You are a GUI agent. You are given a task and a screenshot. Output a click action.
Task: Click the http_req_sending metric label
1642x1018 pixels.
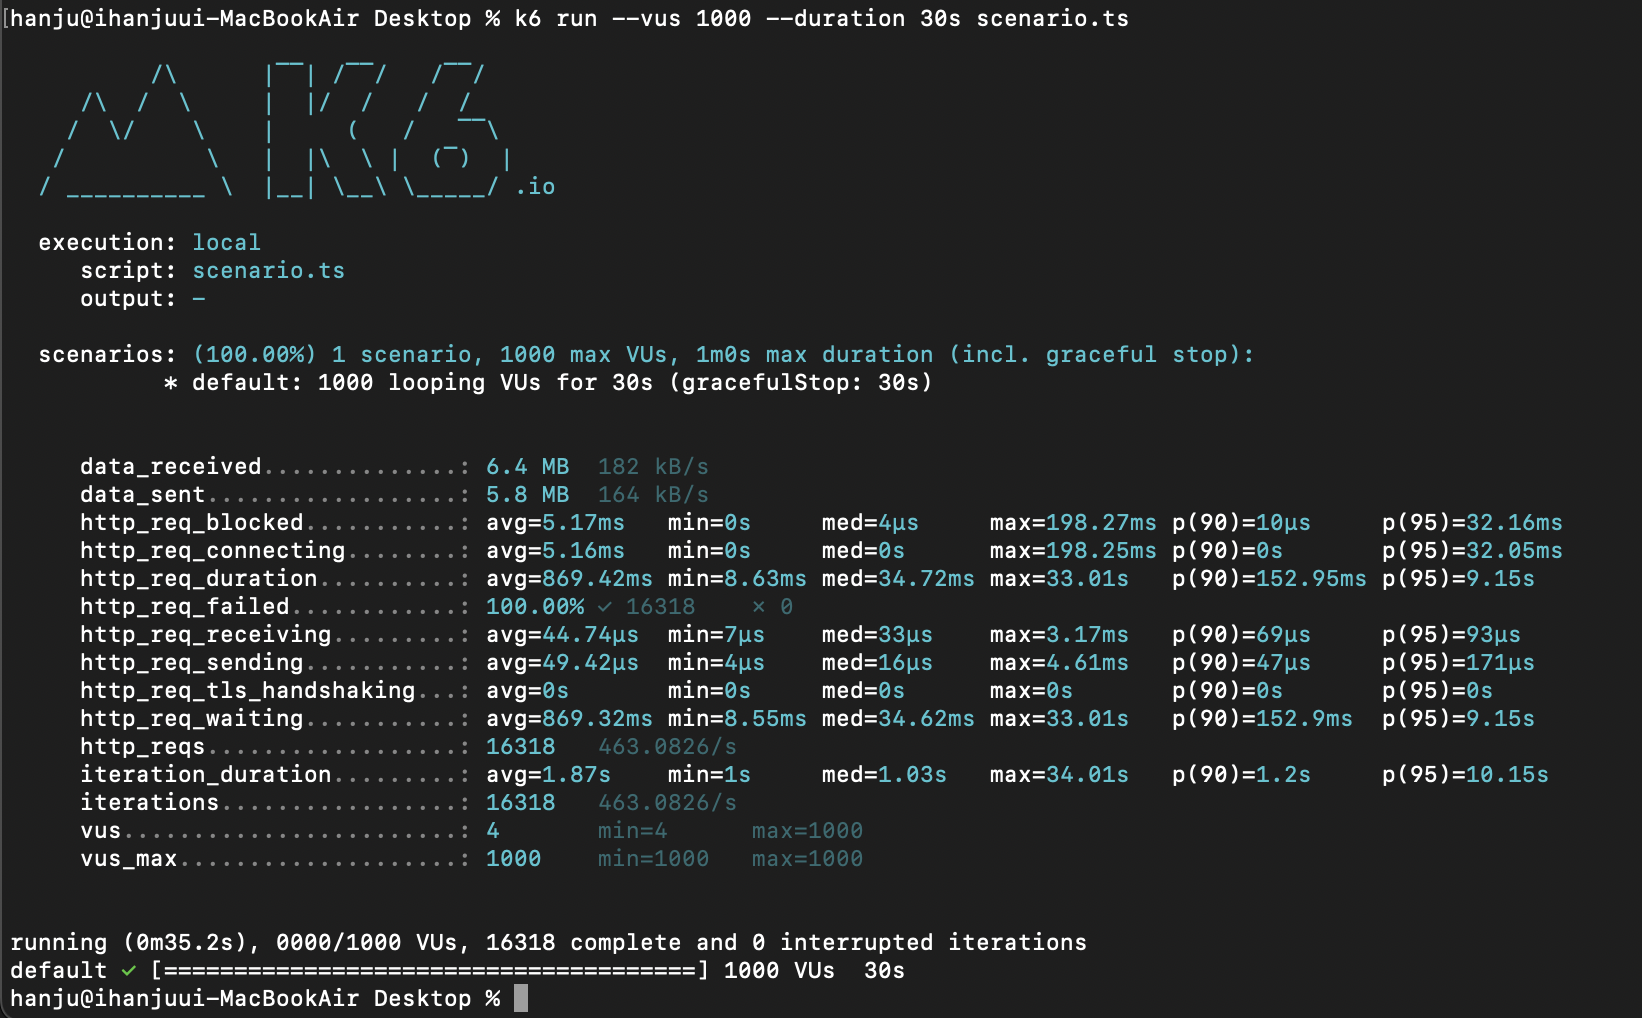192,663
